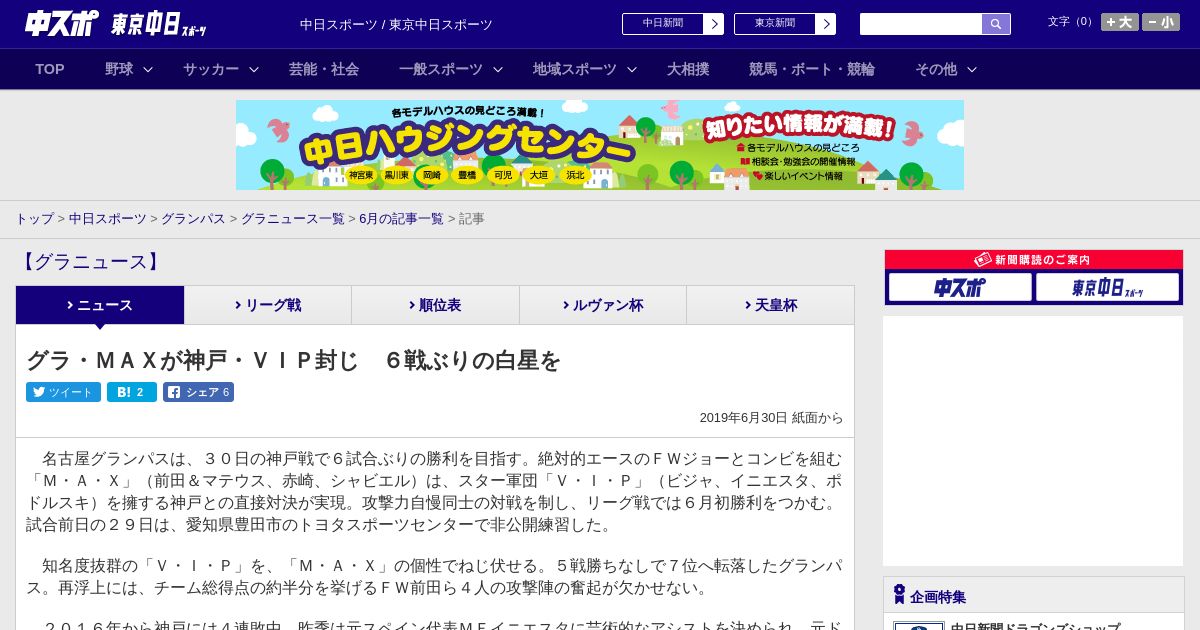Open 中日スポーツ breadcrumb link
This screenshot has height=630, width=1200.
click(x=108, y=219)
